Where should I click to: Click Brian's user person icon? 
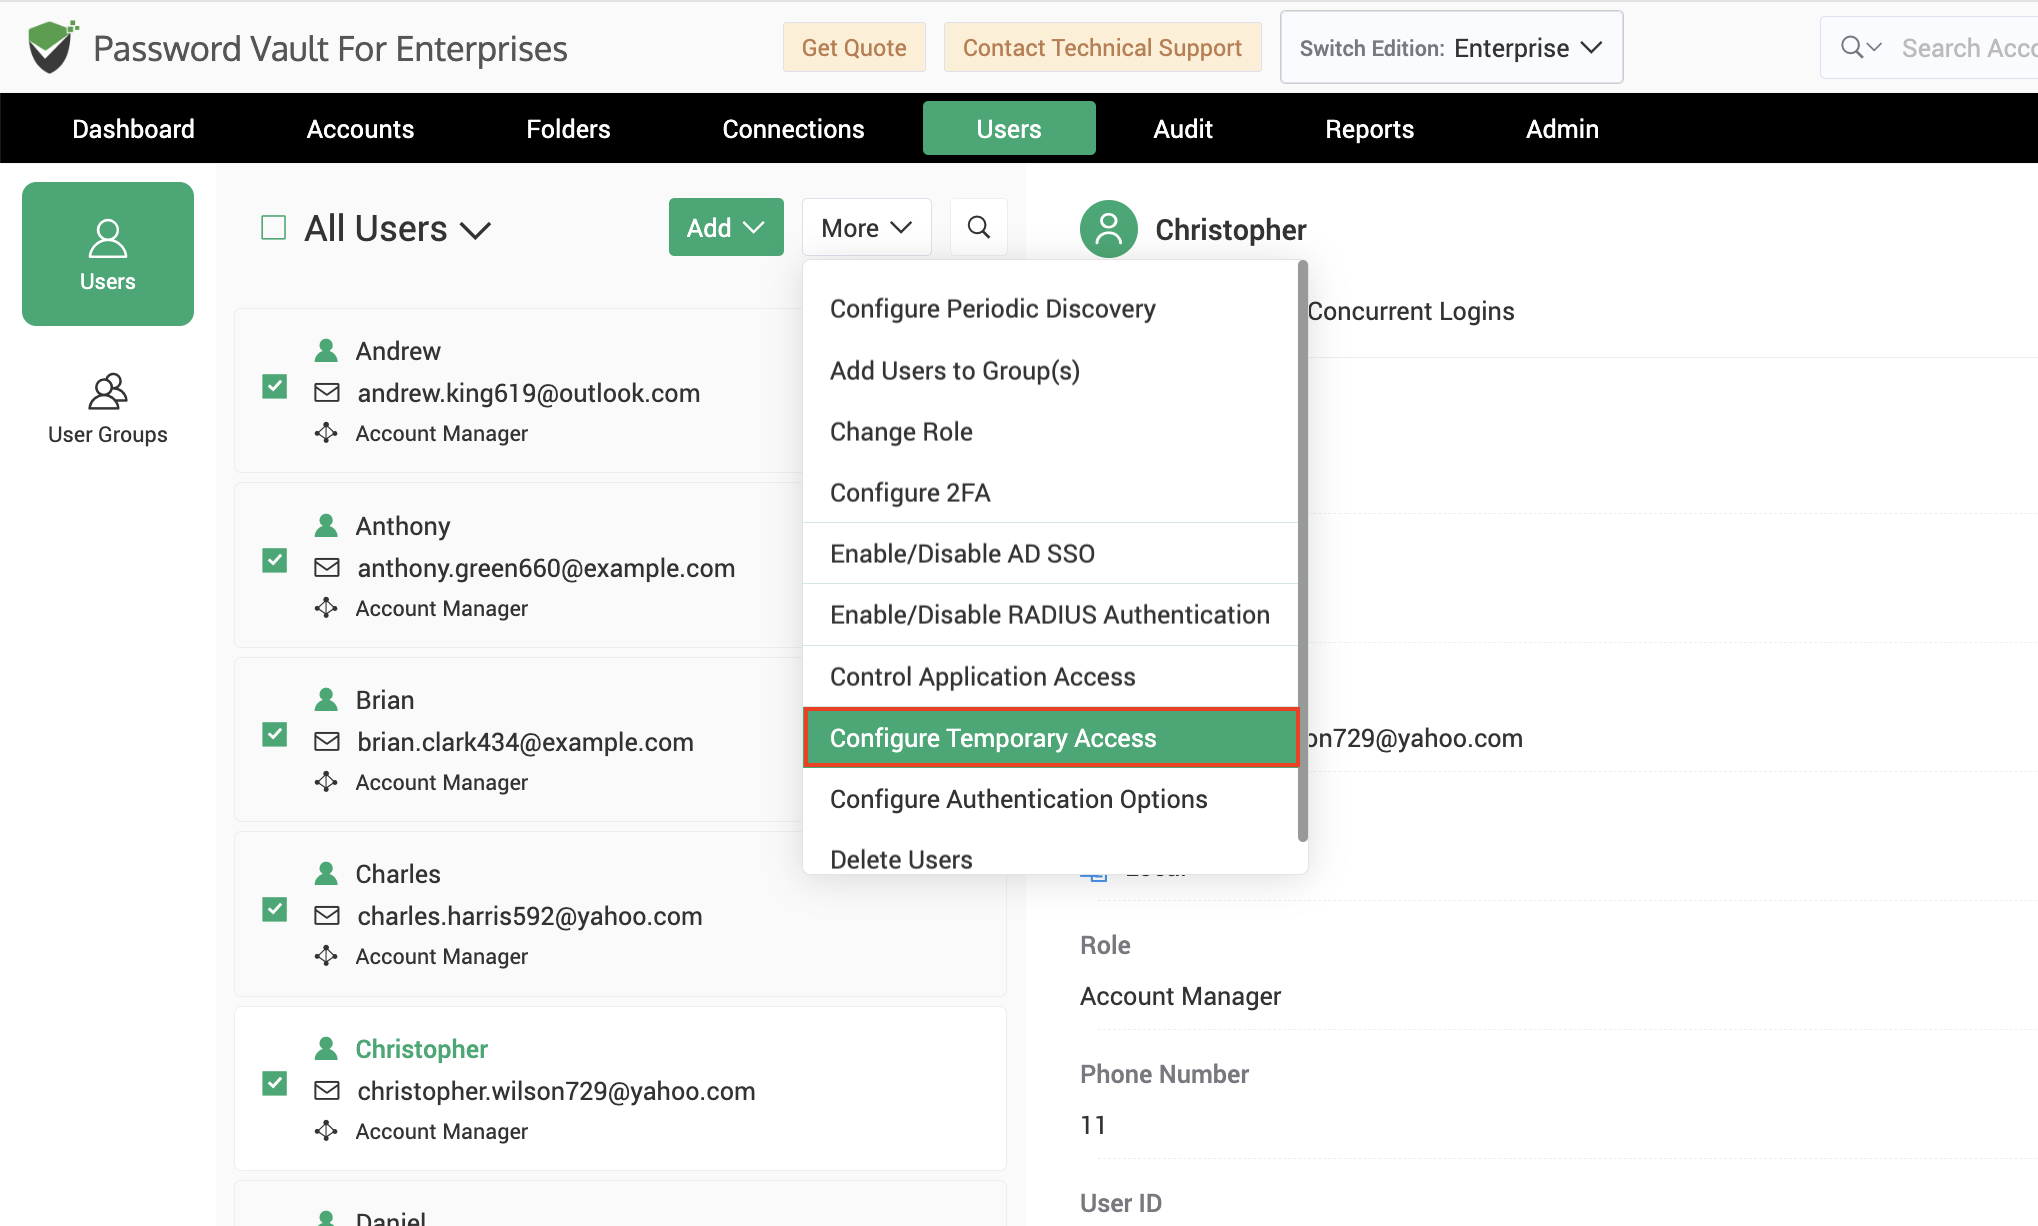(326, 699)
